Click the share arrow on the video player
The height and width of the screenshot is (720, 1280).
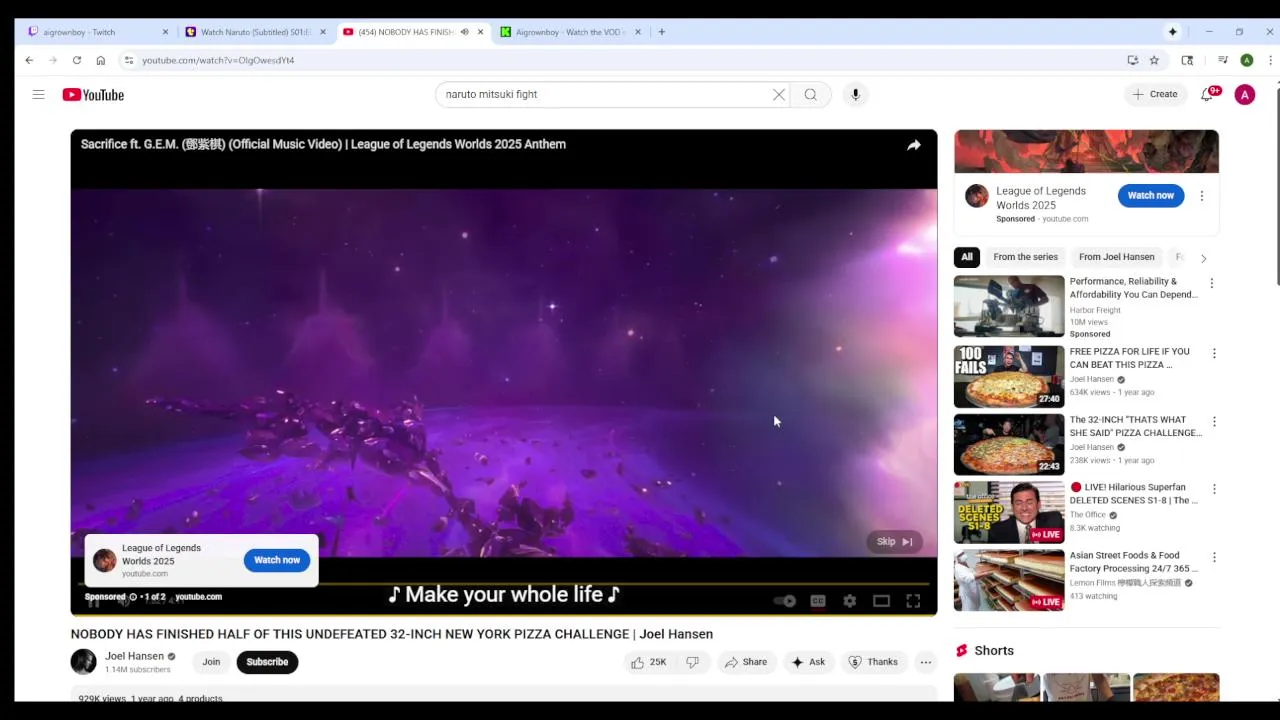pyautogui.click(x=913, y=145)
